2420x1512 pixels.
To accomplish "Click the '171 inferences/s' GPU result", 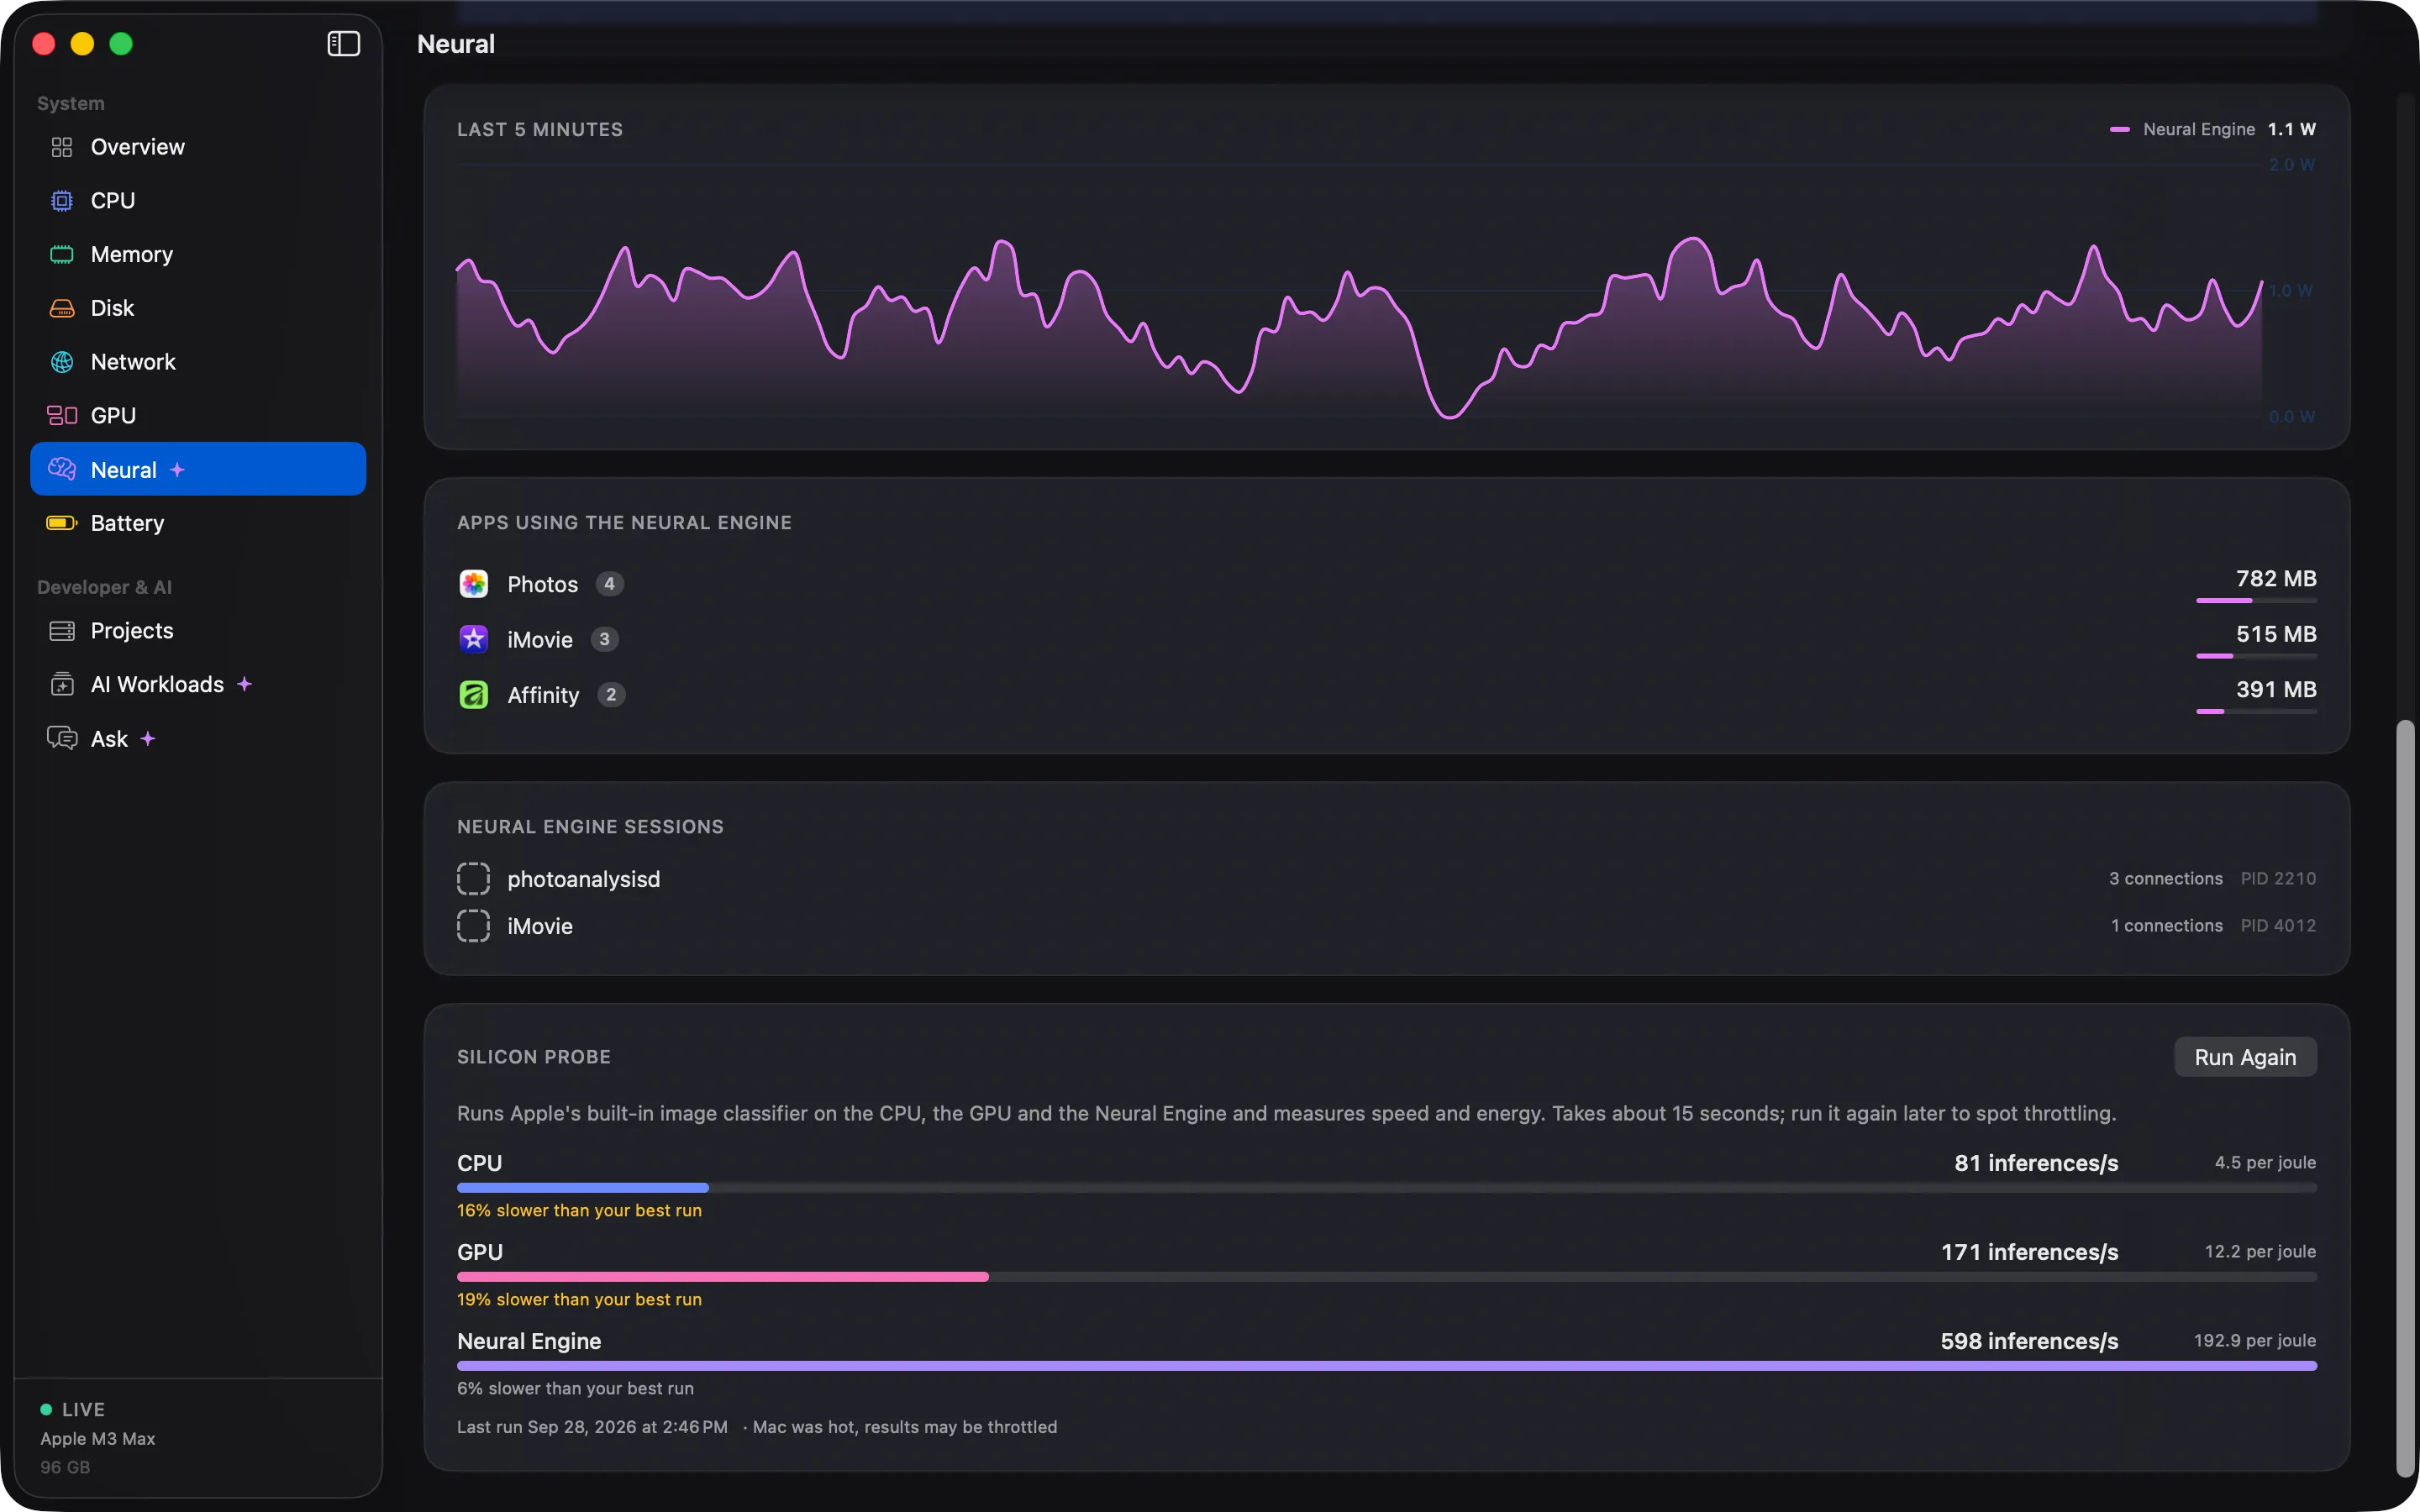I will (2030, 1252).
